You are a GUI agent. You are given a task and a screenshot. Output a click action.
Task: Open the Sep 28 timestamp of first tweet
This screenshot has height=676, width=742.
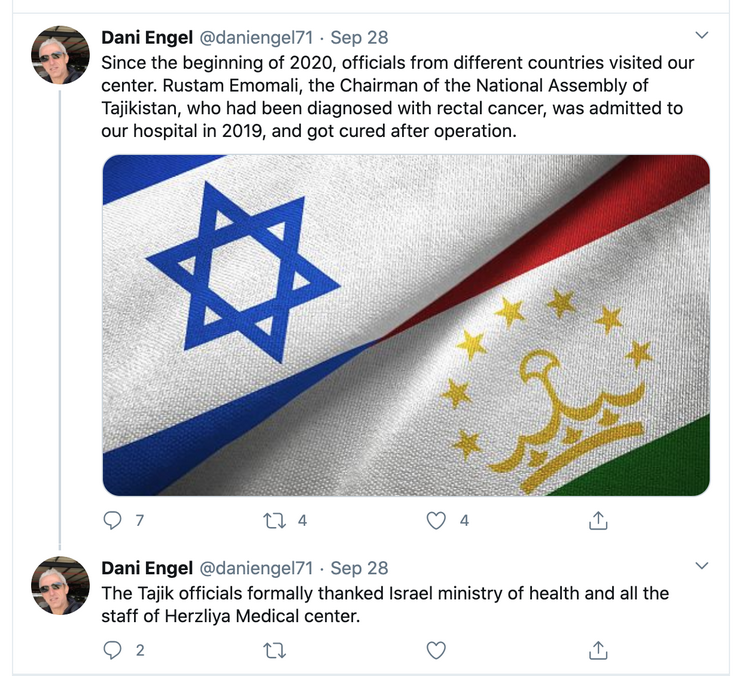[x=360, y=38]
